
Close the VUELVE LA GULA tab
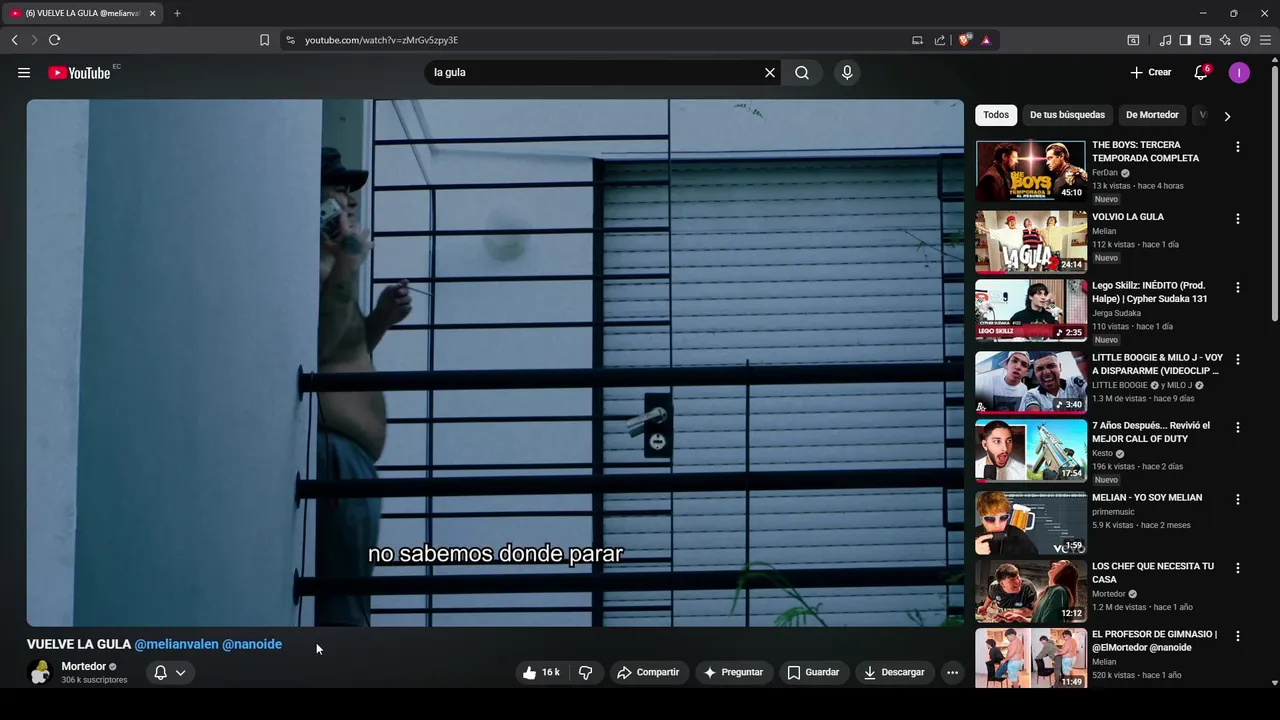tap(152, 13)
